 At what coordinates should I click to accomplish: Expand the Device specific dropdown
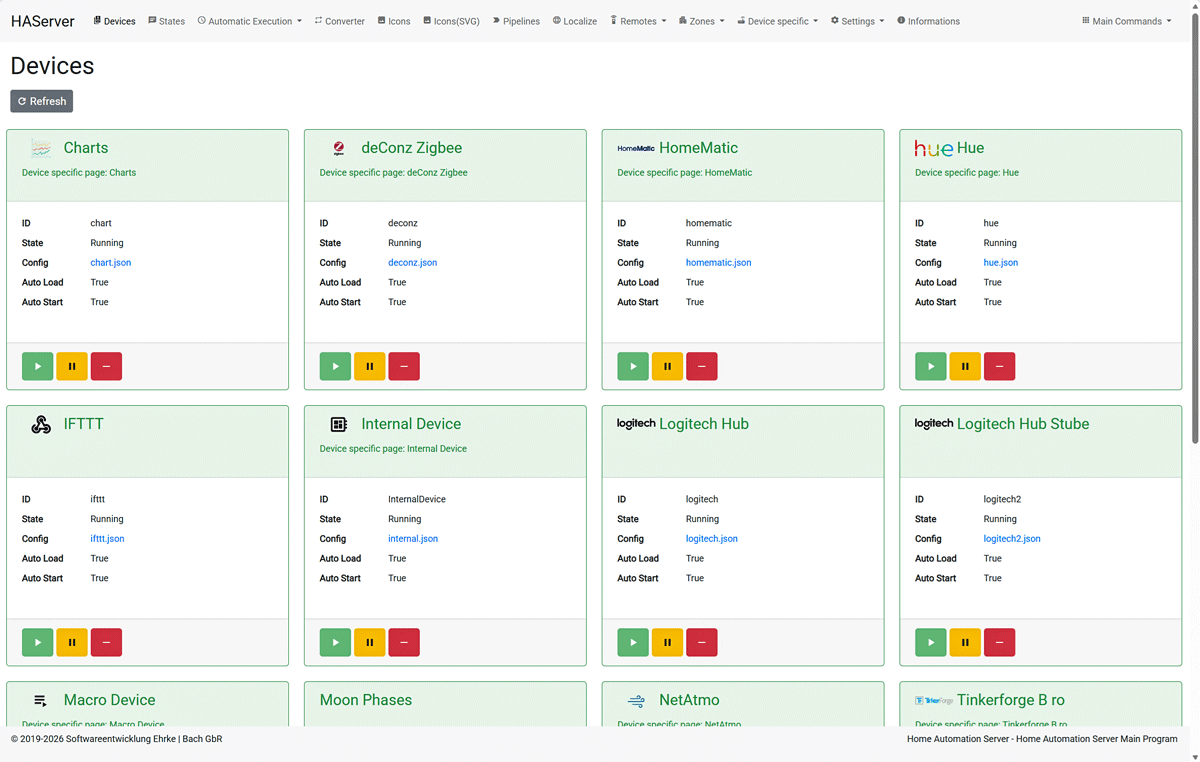coord(777,21)
